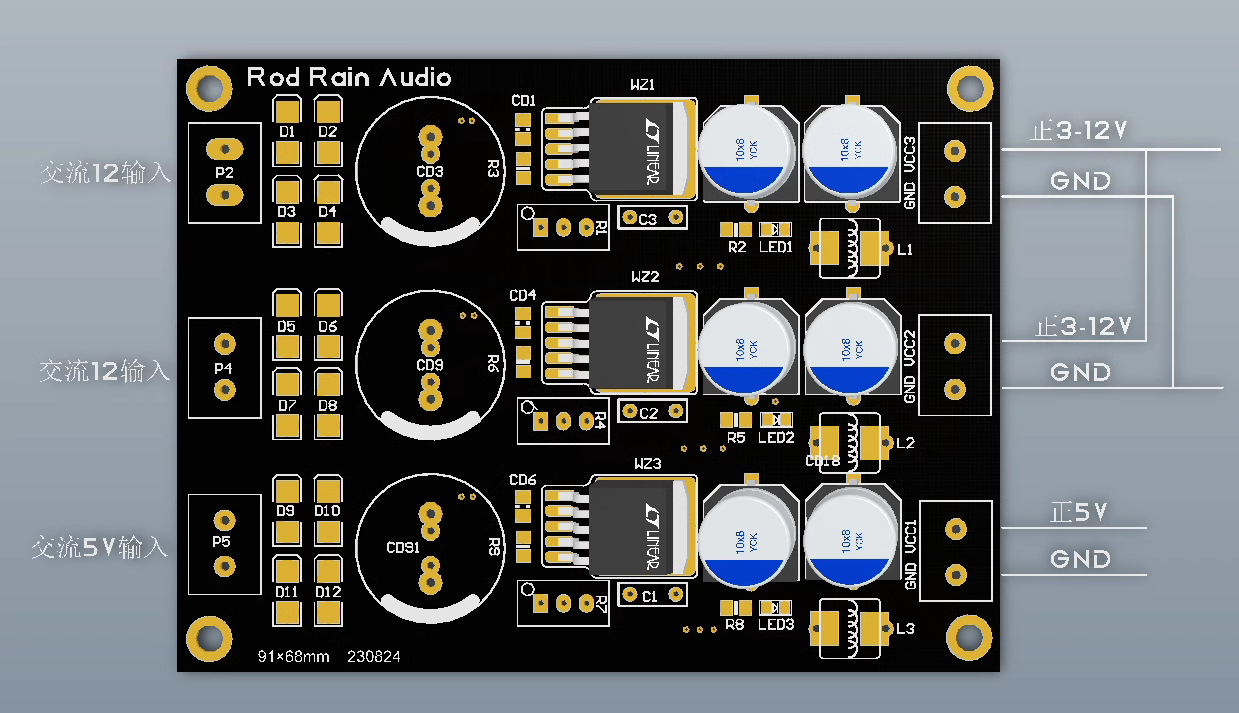Viewport: 1239px width, 713px height.
Task: Select inductor L1 on the board
Action: (849, 247)
